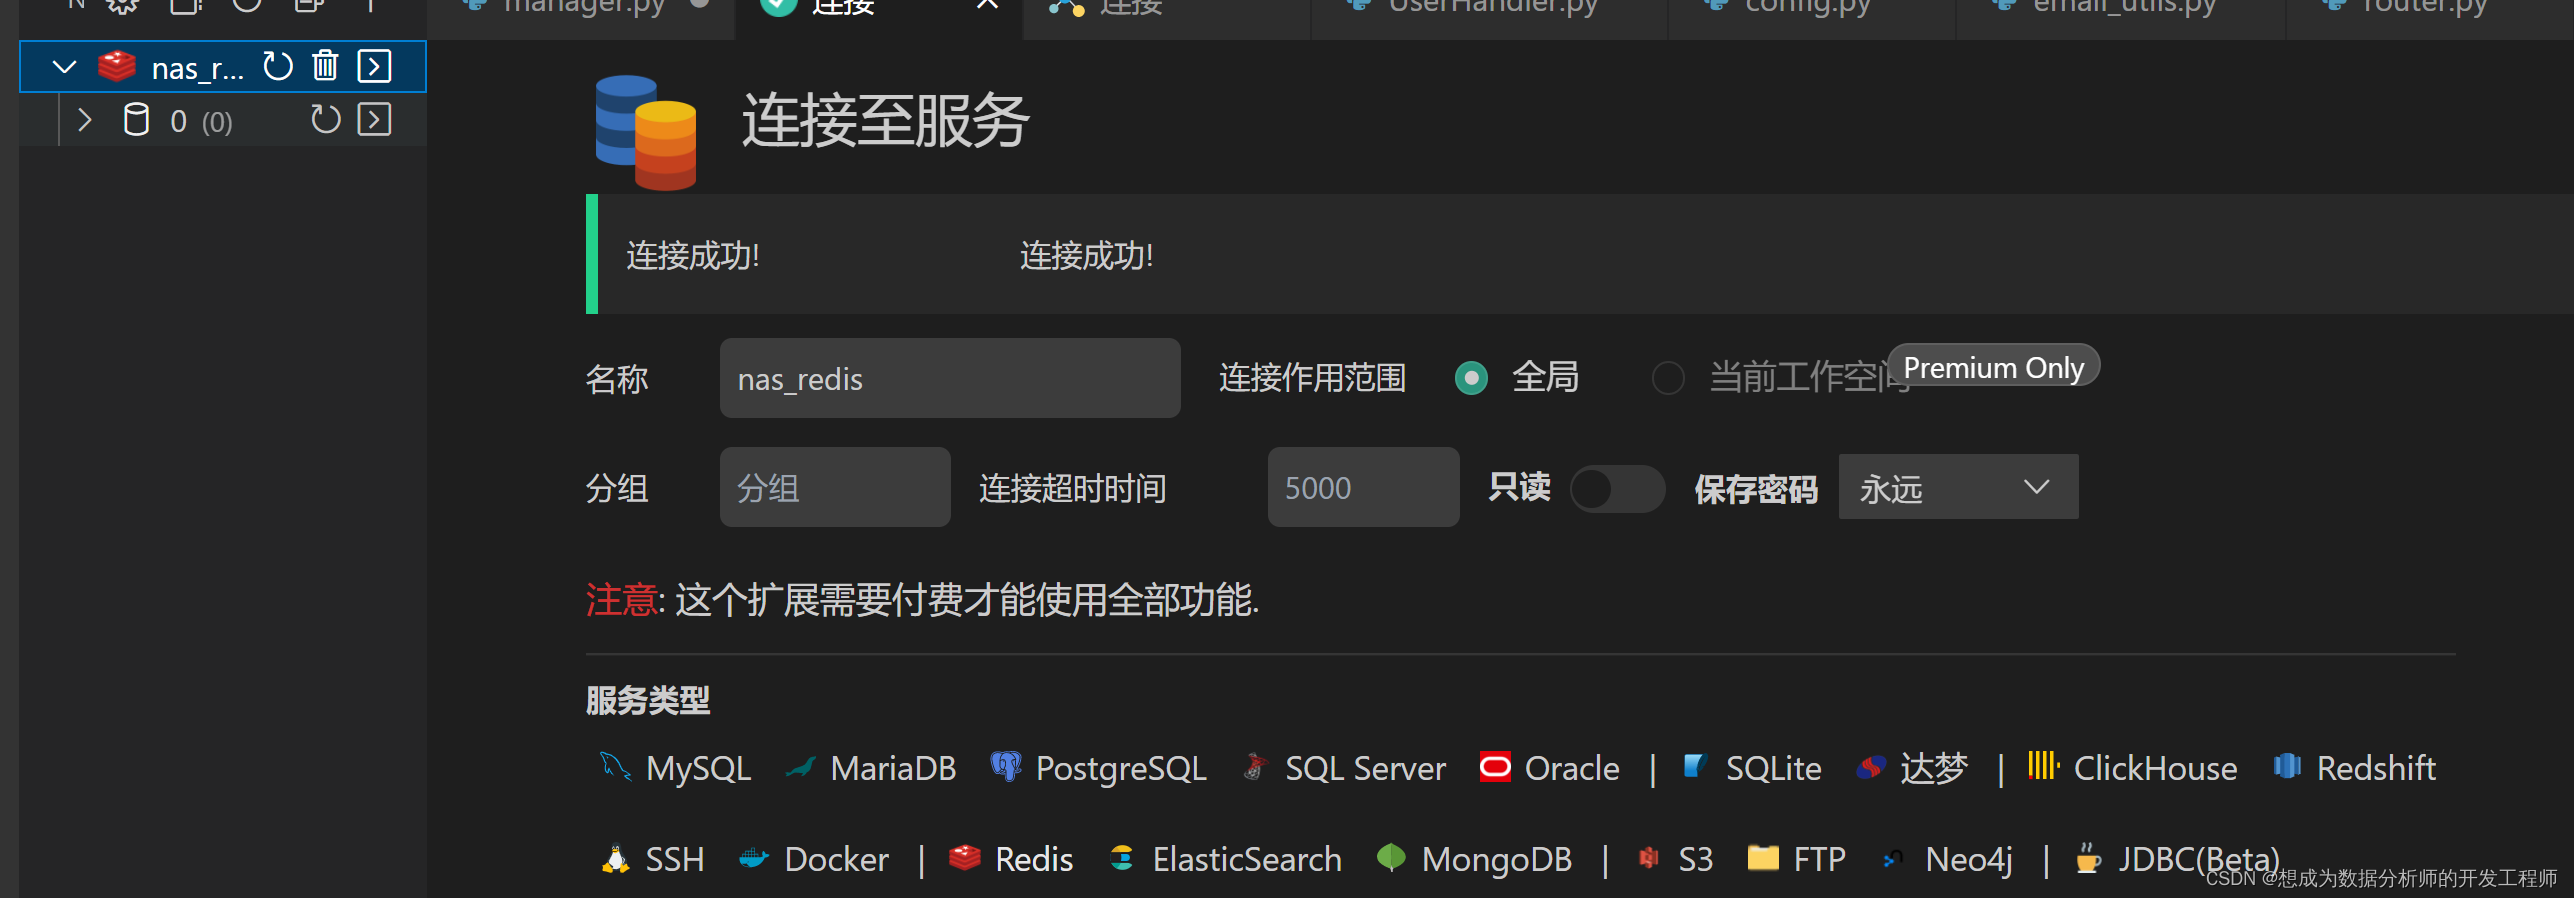The image size is (2574, 898).
Task: Toggle the 只读 read-only switch
Action: (x=1617, y=488)
